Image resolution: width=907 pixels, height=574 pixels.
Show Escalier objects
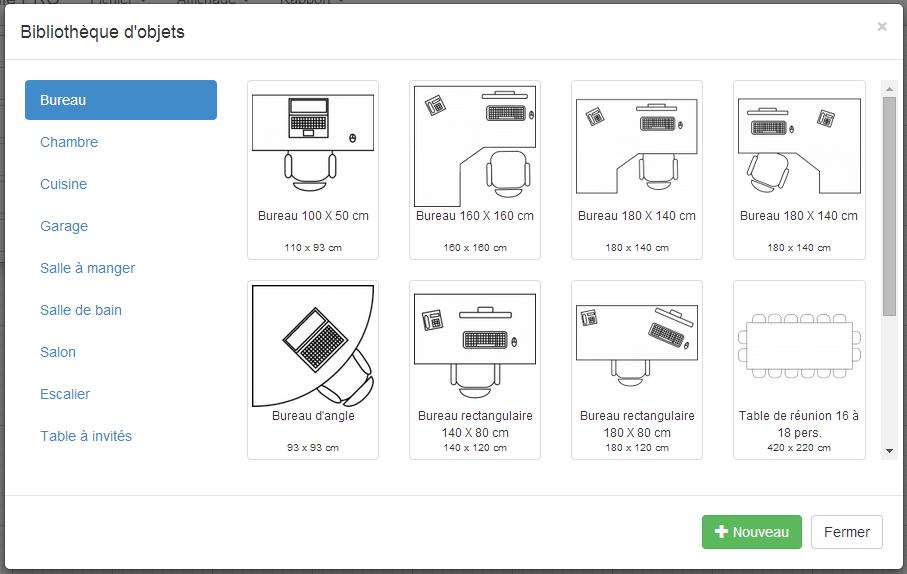pyautogui.click(x=65, y=394)
